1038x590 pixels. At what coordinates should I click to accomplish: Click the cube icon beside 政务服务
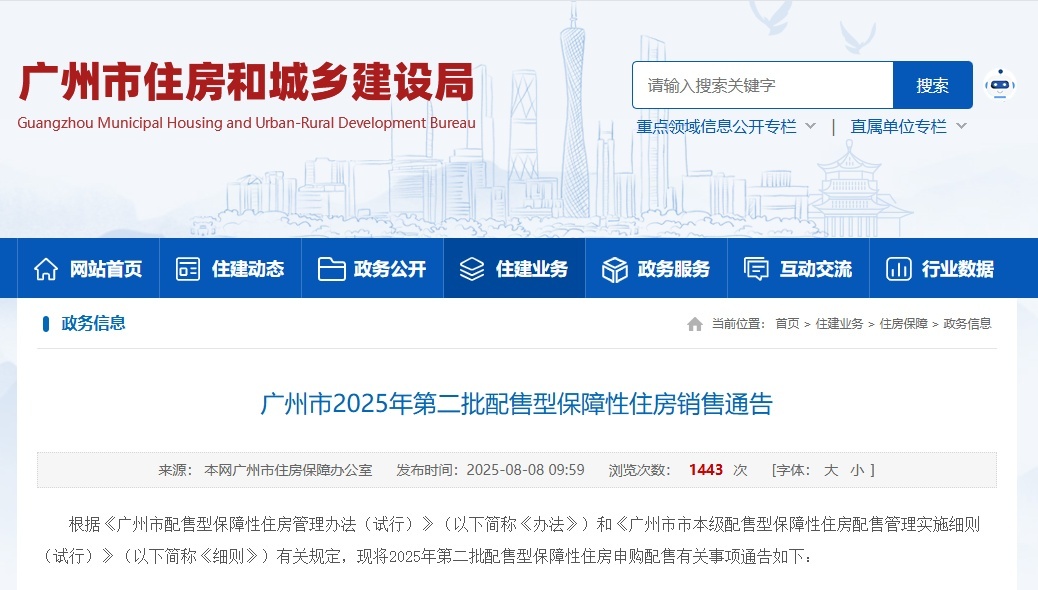click(x=614, y=269)
